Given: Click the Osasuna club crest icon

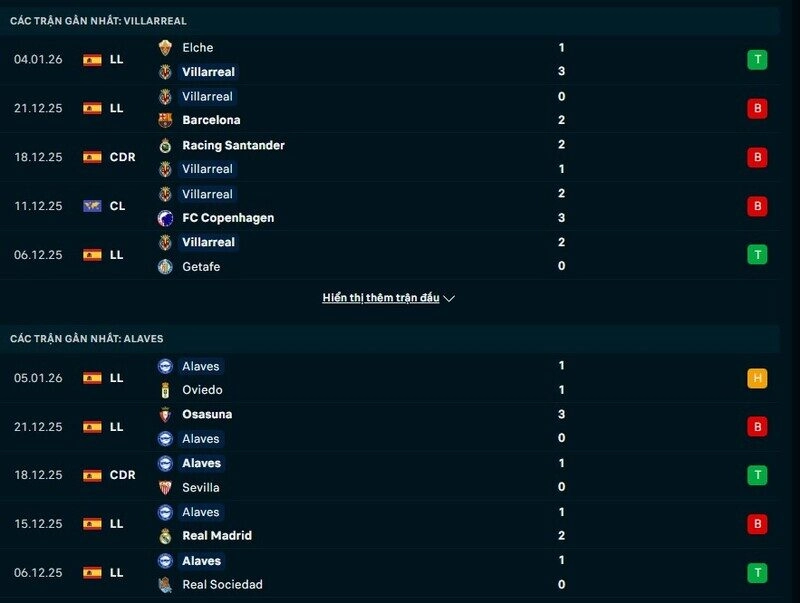Looking at the screenshot, I should (165, 414).
